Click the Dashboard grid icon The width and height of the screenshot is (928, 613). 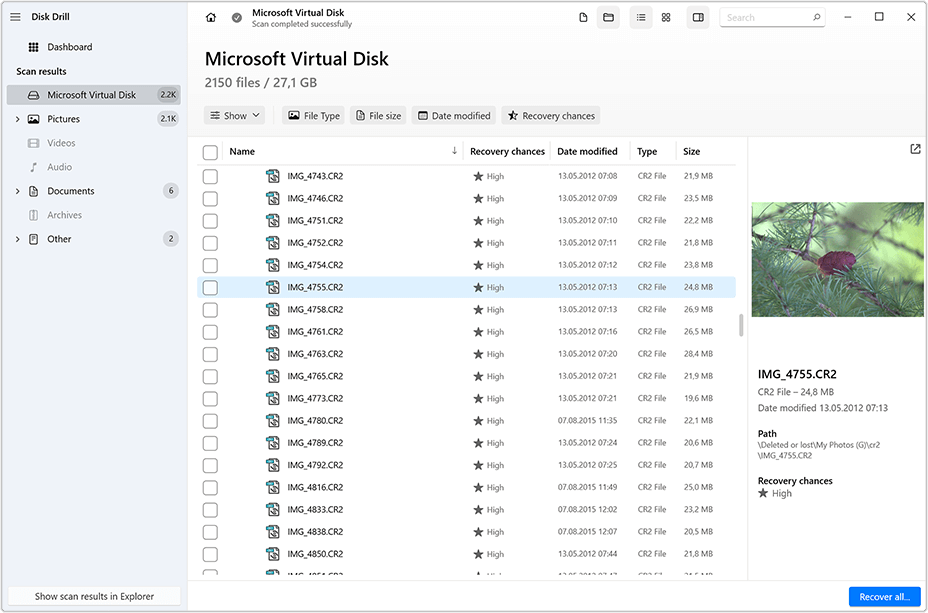click(34, 47)
